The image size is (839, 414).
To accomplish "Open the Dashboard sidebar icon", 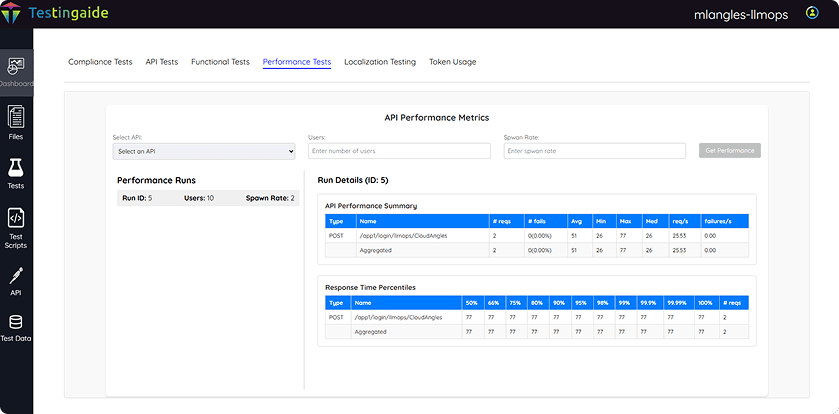I will [16, 67].
